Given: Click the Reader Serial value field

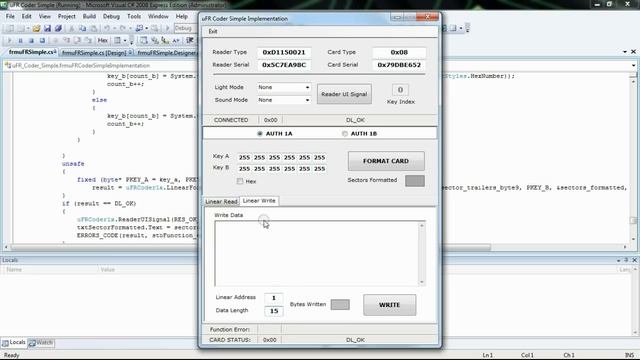Looking at the screenshot, I should point(284,65).
